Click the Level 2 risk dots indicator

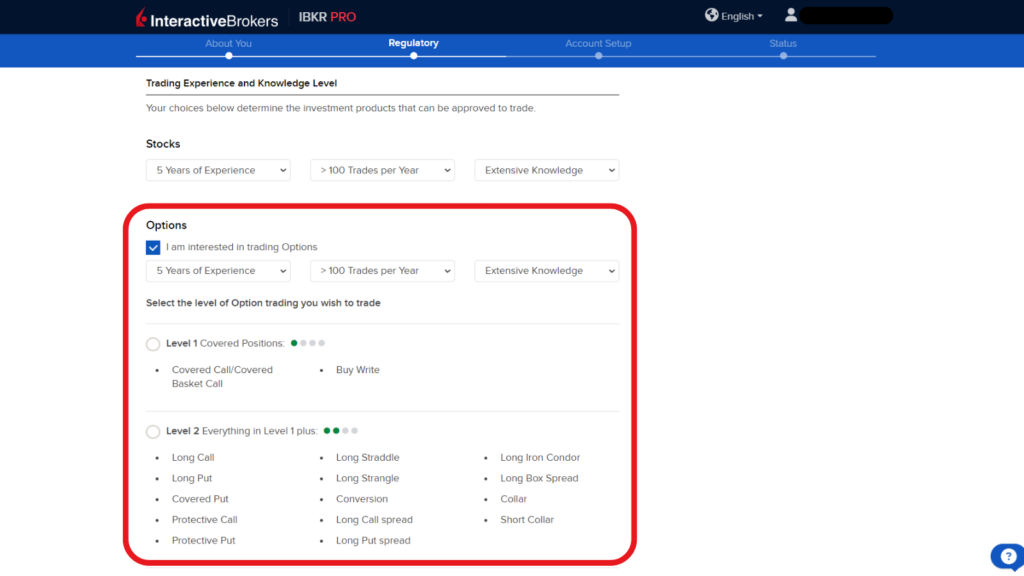pos(341,431)
